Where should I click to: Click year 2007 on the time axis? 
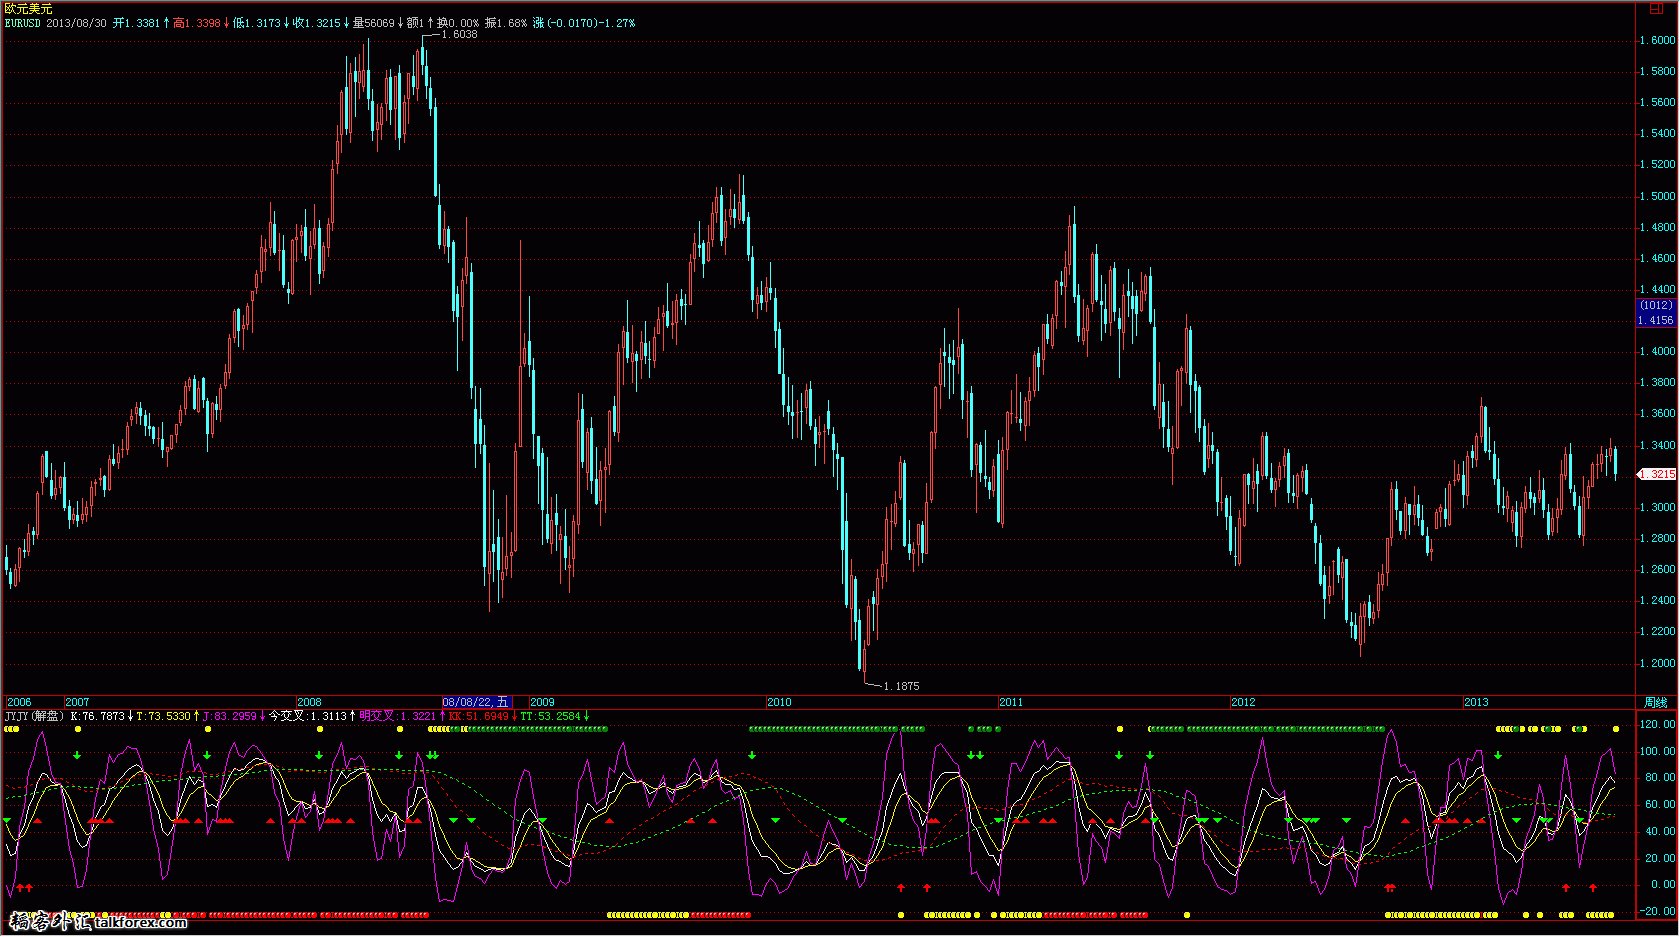click(x=77, y=702)
